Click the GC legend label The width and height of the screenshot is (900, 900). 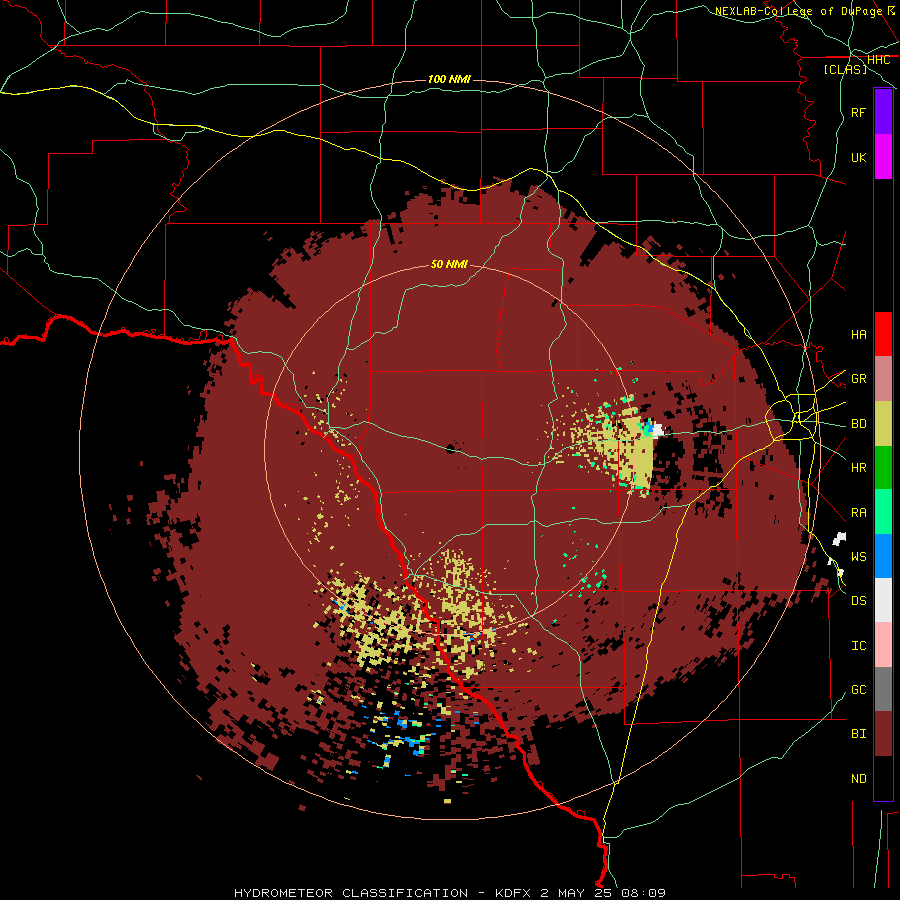click(859, 690)
